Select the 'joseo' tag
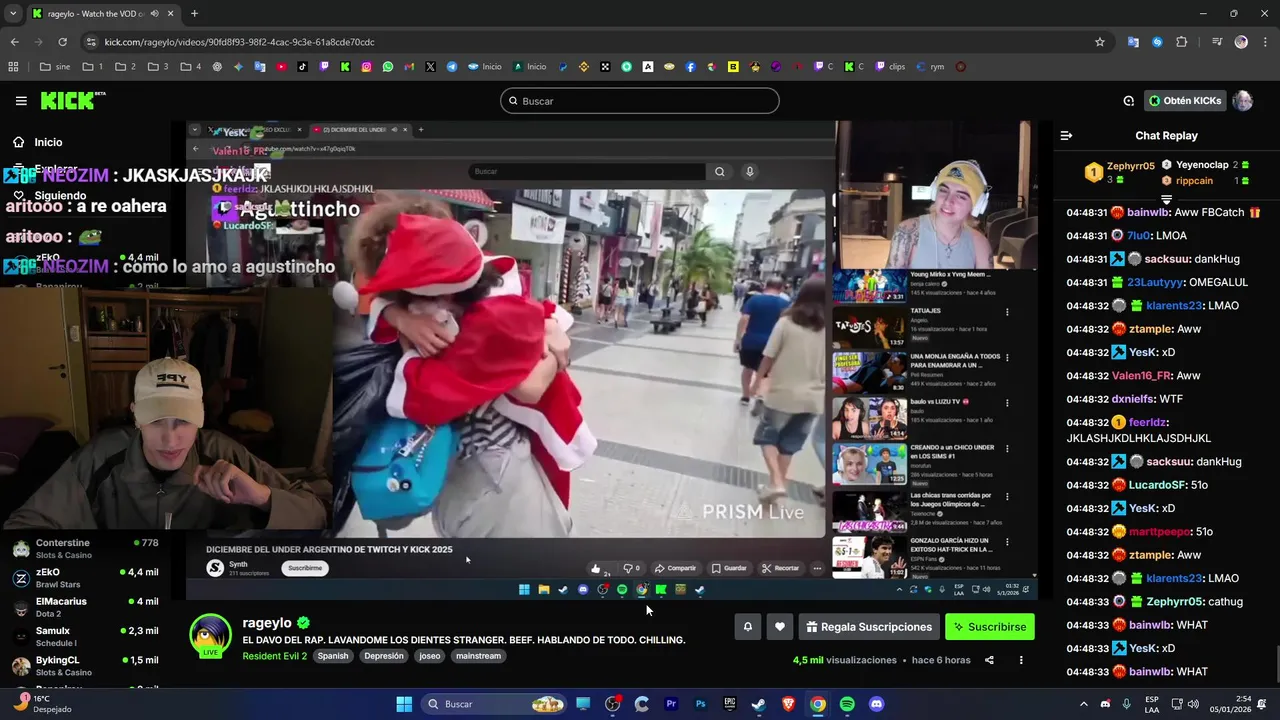 pyautogui.click(x=430, y=656)
